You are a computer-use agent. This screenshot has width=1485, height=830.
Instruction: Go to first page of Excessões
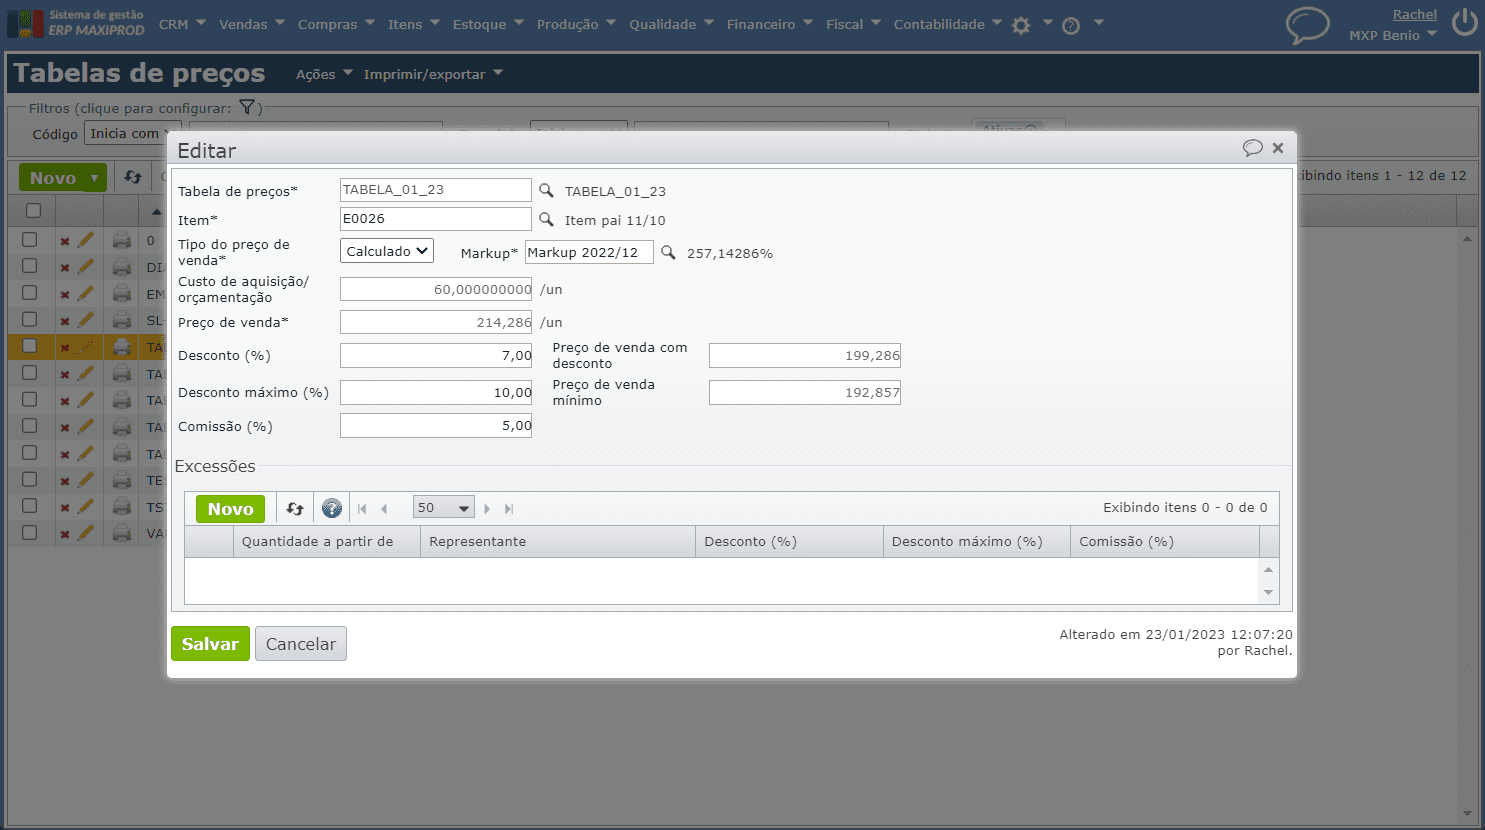point(362,509)
